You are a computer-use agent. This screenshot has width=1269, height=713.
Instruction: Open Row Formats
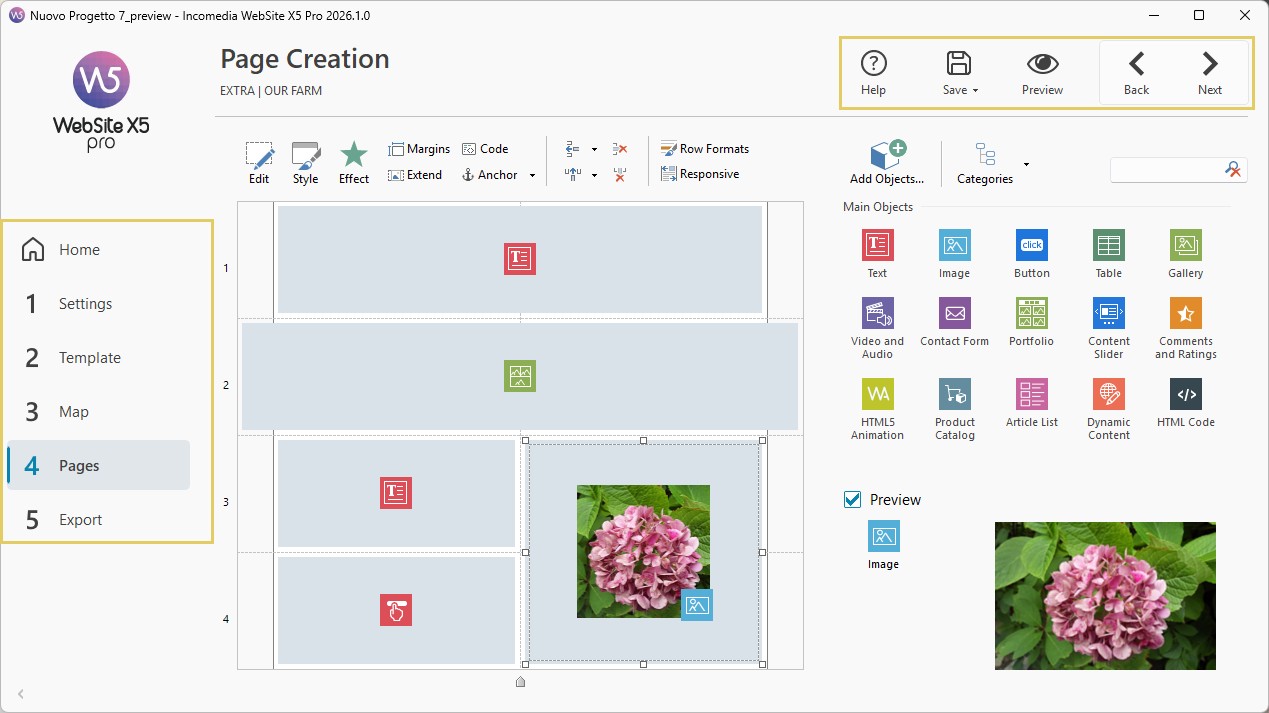coord(705,149)
